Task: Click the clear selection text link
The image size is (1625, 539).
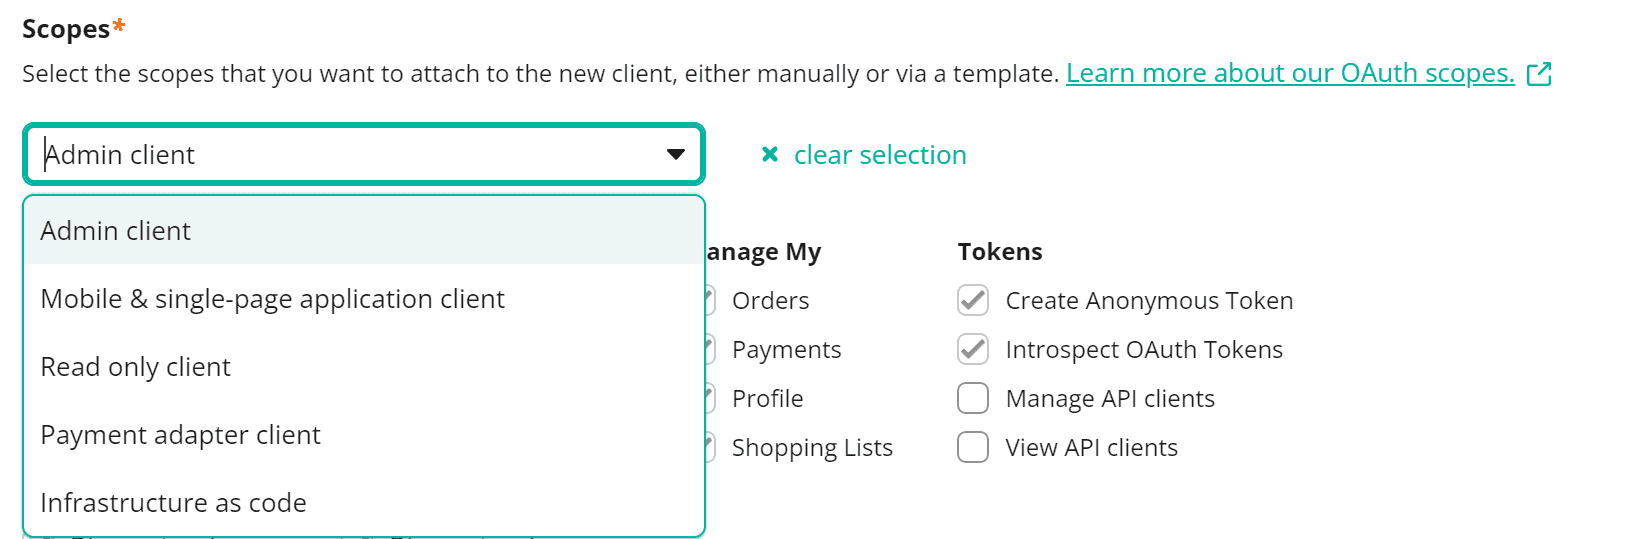Action: 880,155
